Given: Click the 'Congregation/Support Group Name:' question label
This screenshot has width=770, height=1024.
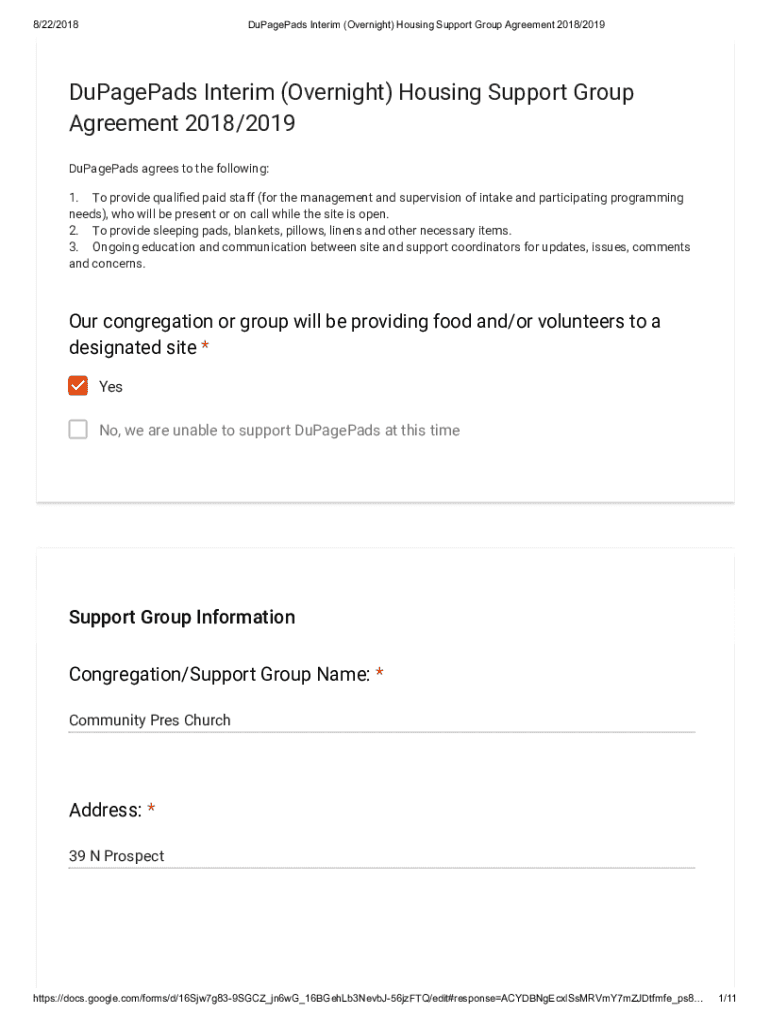Looking at the screenshot, I should 220,675.
